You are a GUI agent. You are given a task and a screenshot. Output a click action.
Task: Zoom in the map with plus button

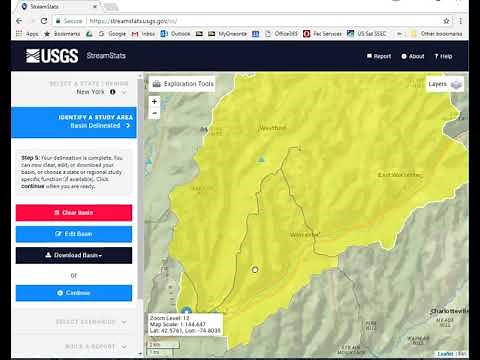154,101
